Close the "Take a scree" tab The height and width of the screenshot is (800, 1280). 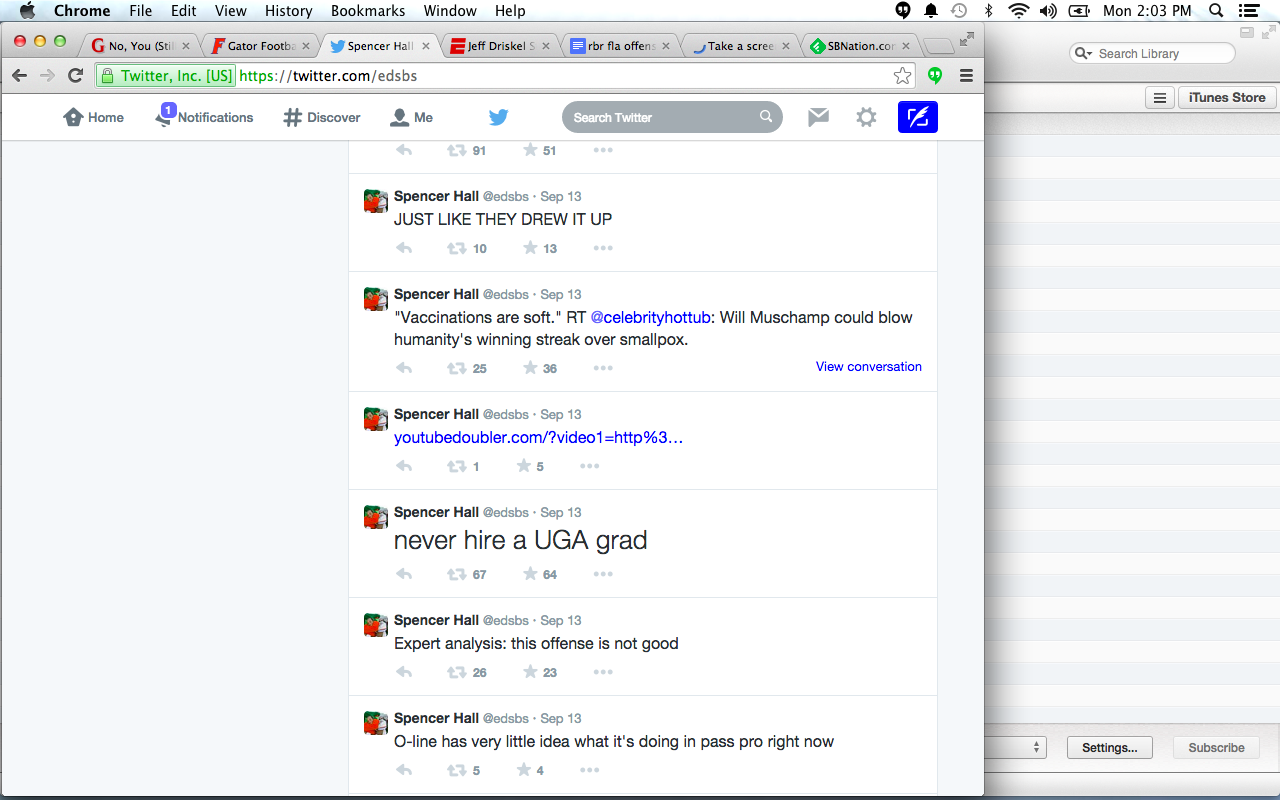click(x=786, y=46)
